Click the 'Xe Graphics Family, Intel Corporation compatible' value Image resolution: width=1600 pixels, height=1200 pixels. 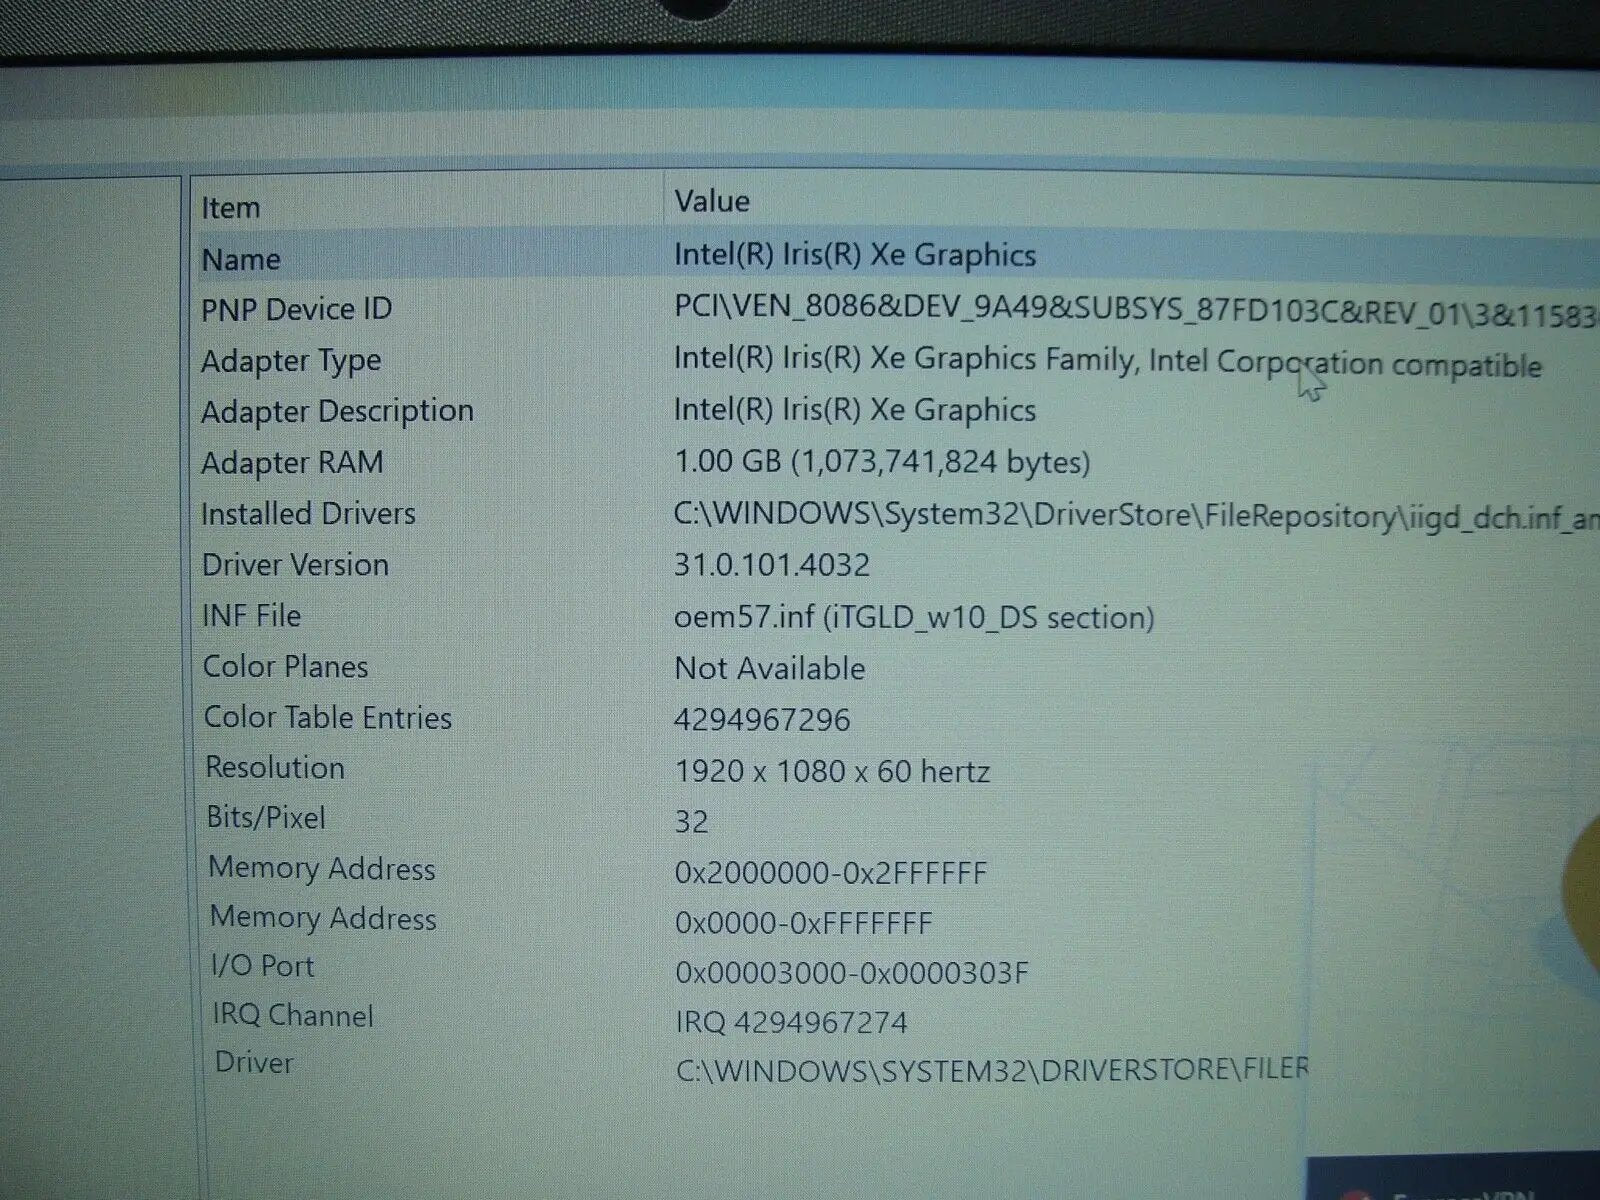1108,361
